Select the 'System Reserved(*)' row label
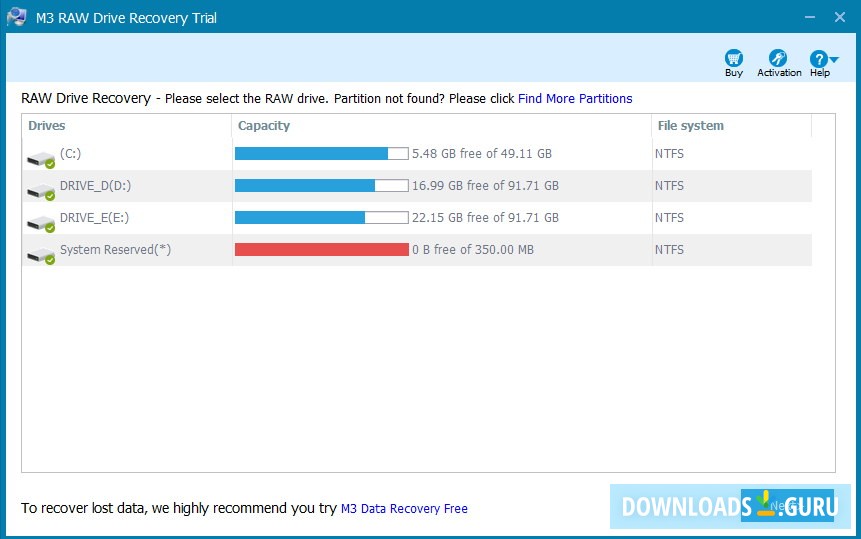The height and width of the screenshot is (539, 861). pos(115,250)
